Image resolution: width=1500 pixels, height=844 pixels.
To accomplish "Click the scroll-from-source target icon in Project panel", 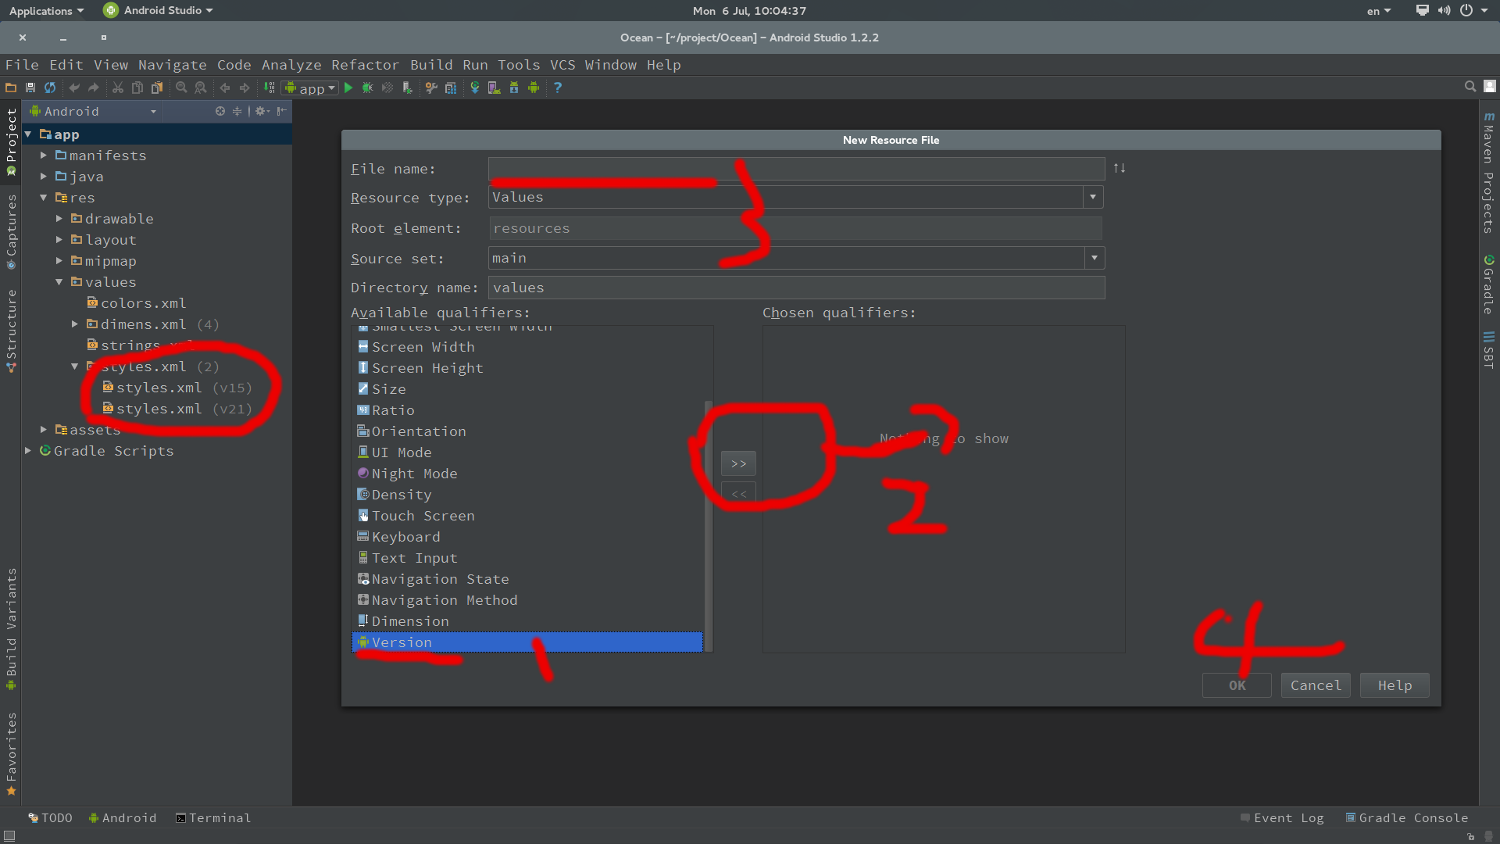I will (x=220, y=111).
